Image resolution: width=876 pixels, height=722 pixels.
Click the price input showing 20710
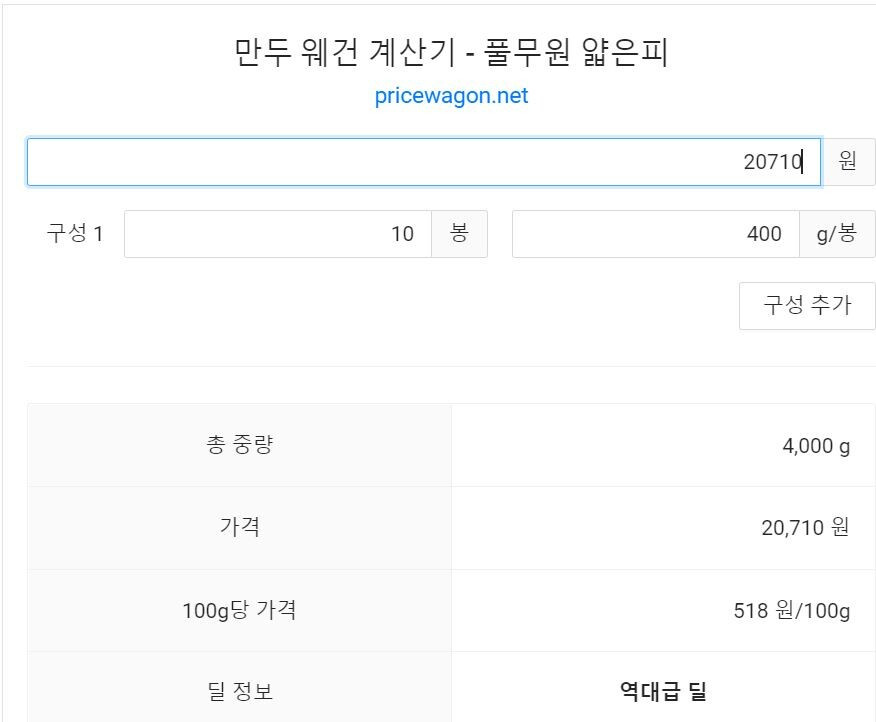tap(424, 162)
